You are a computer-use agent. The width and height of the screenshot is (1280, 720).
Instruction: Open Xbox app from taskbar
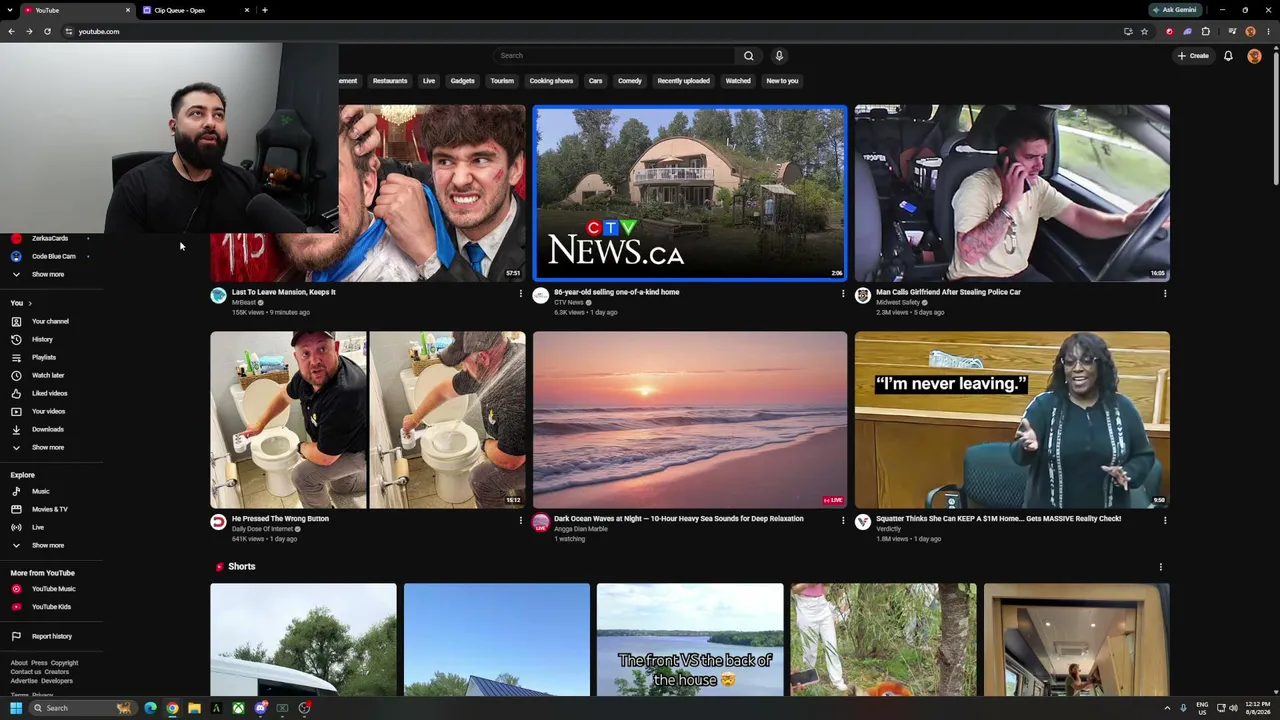238,708
